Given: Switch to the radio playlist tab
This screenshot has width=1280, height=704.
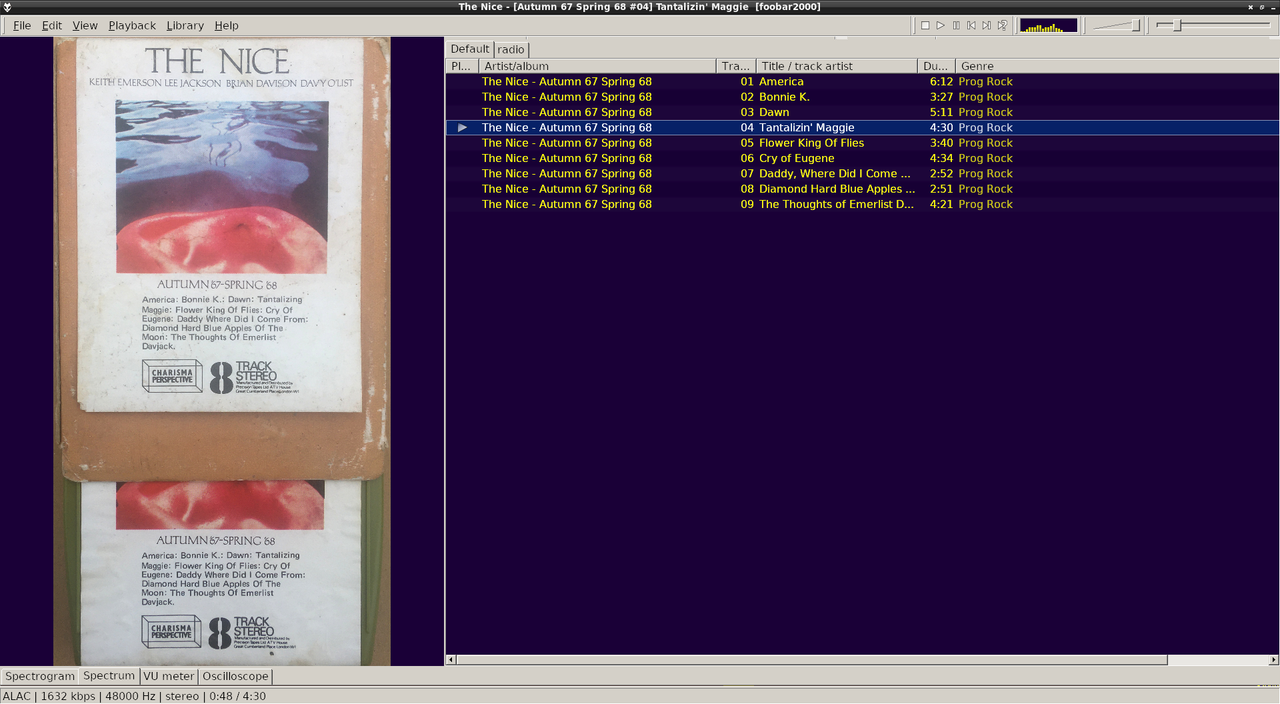Looking at the screenshot, I should pyautogui.click(x=511, y=49).
